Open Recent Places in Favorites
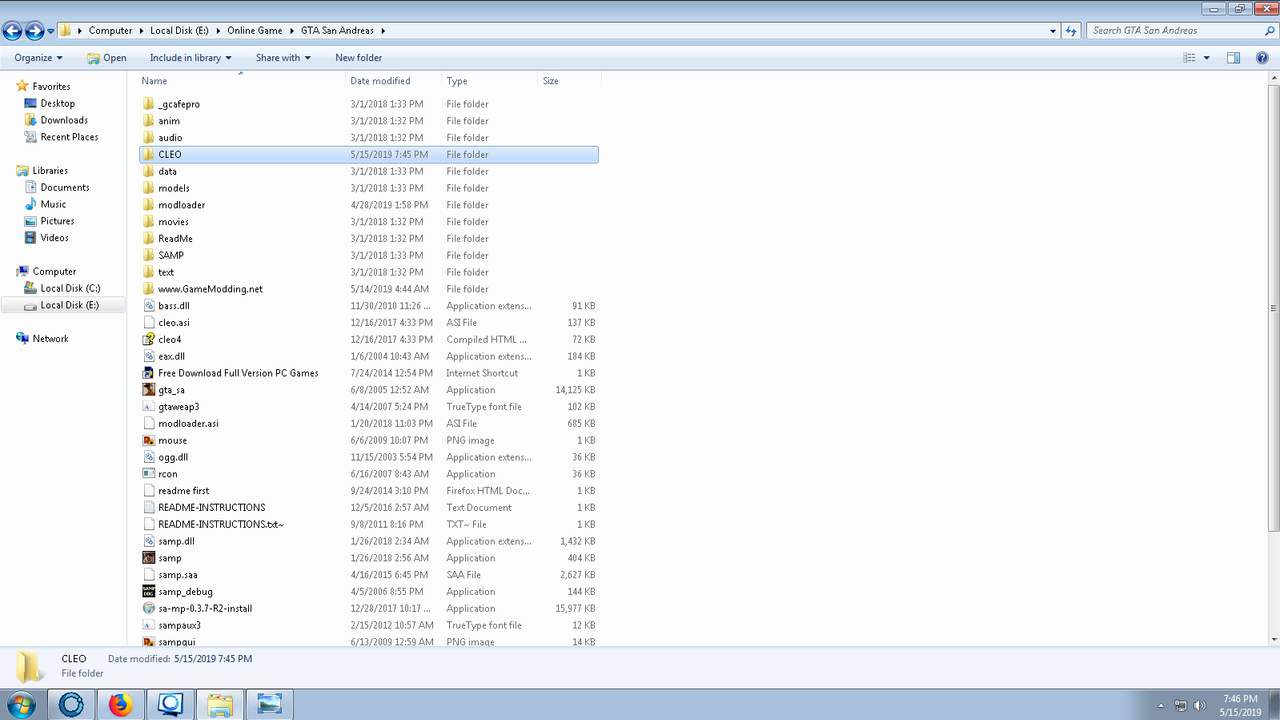Viewport: 1280px width, 720px height. [x=69, y=137]
